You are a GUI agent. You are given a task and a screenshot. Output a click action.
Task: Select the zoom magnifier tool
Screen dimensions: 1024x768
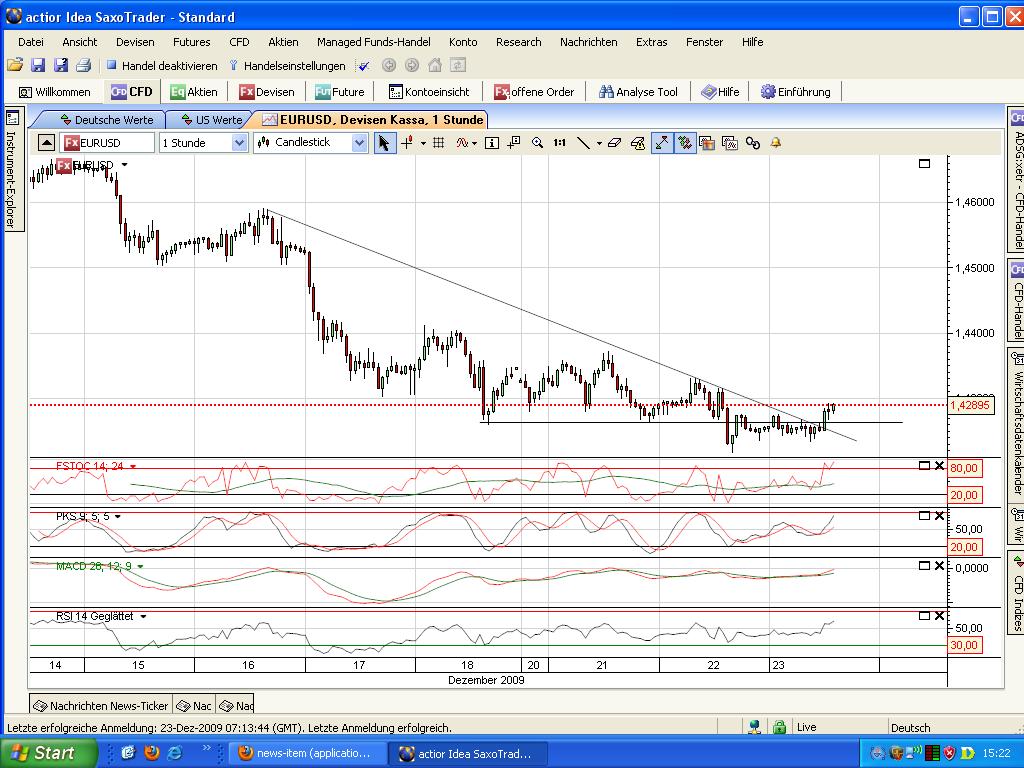click(538, 143)
